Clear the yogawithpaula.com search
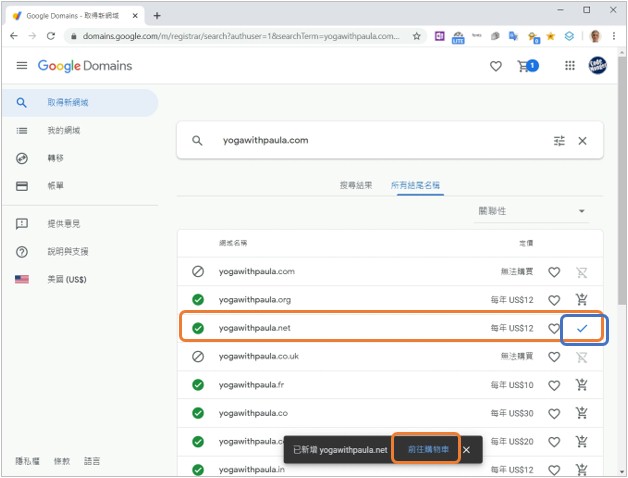 582,141
